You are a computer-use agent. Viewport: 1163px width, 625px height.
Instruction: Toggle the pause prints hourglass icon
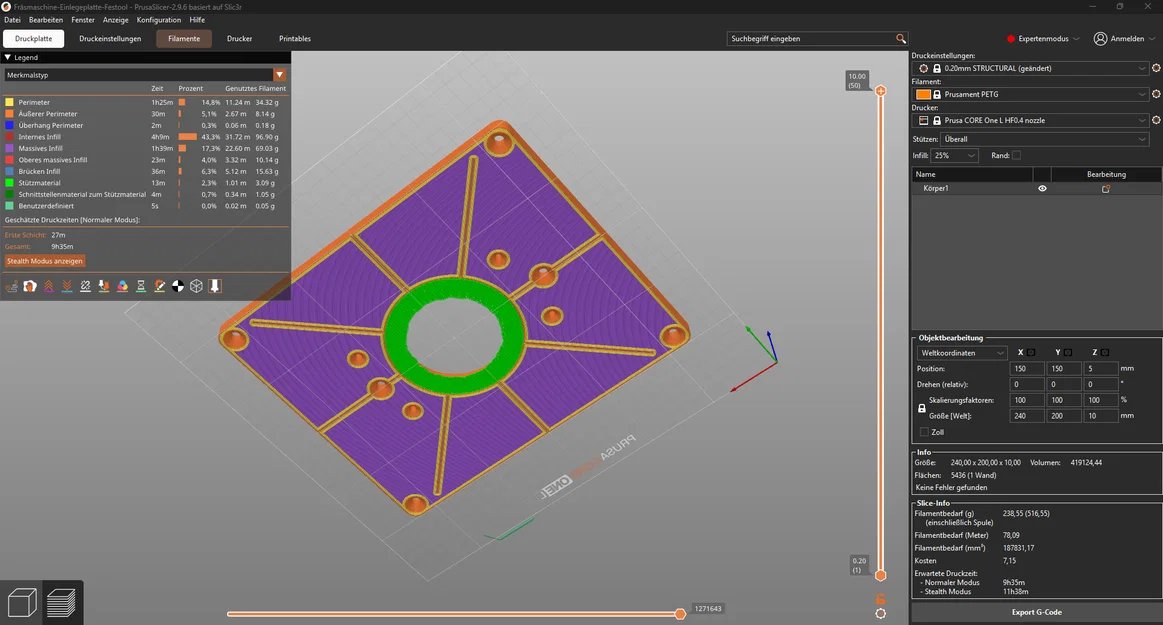(141, 286)
